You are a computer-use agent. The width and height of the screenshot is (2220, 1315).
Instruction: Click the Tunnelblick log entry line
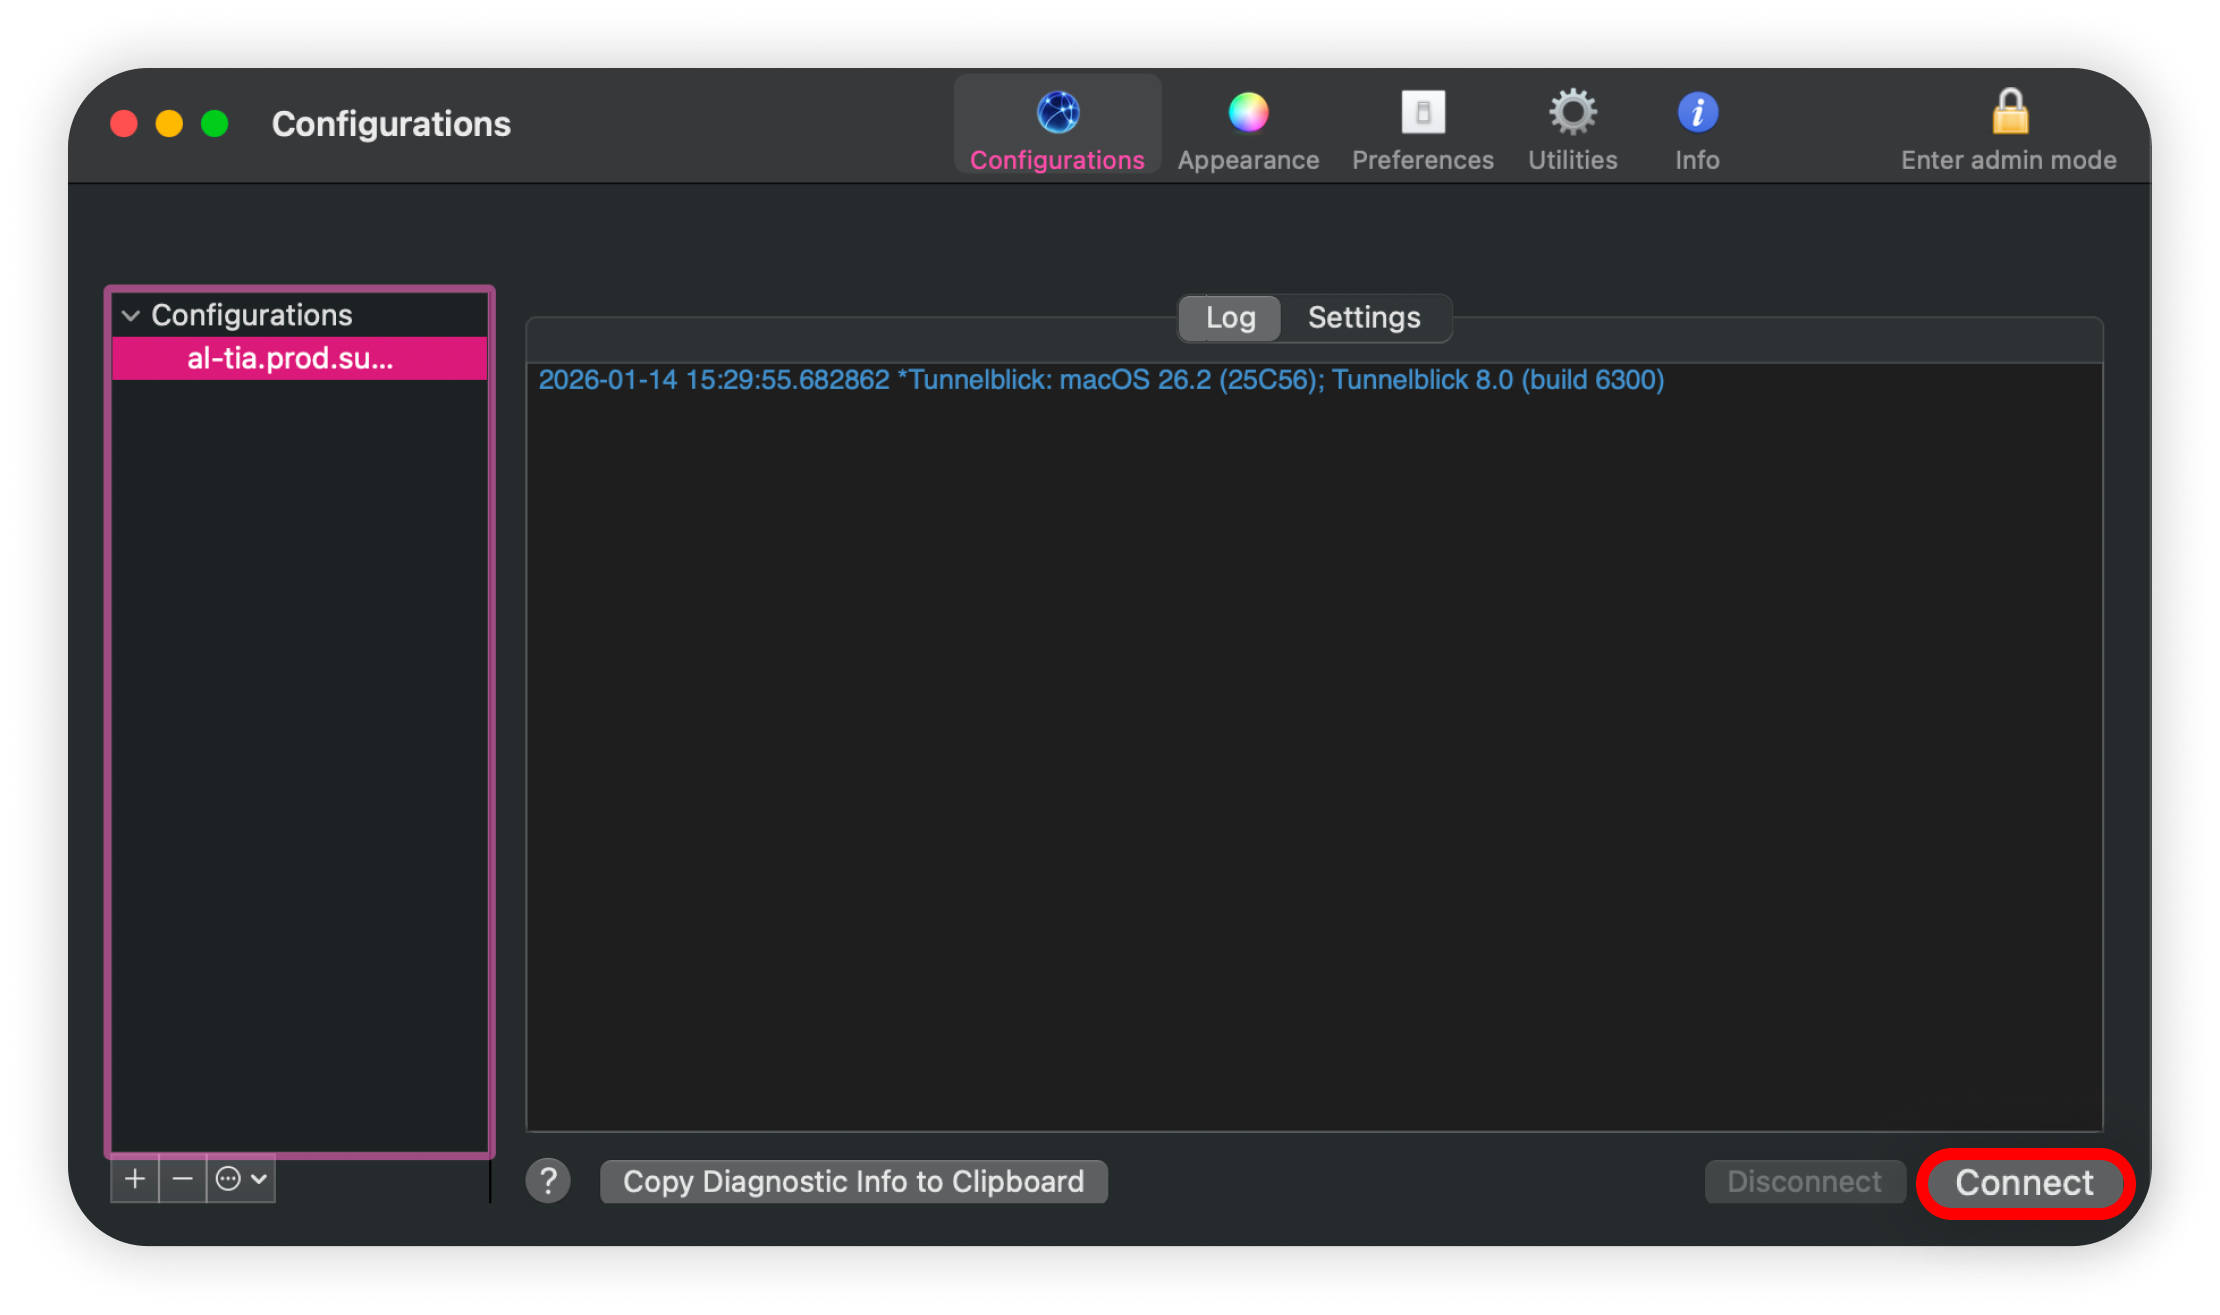[1101, 381]
